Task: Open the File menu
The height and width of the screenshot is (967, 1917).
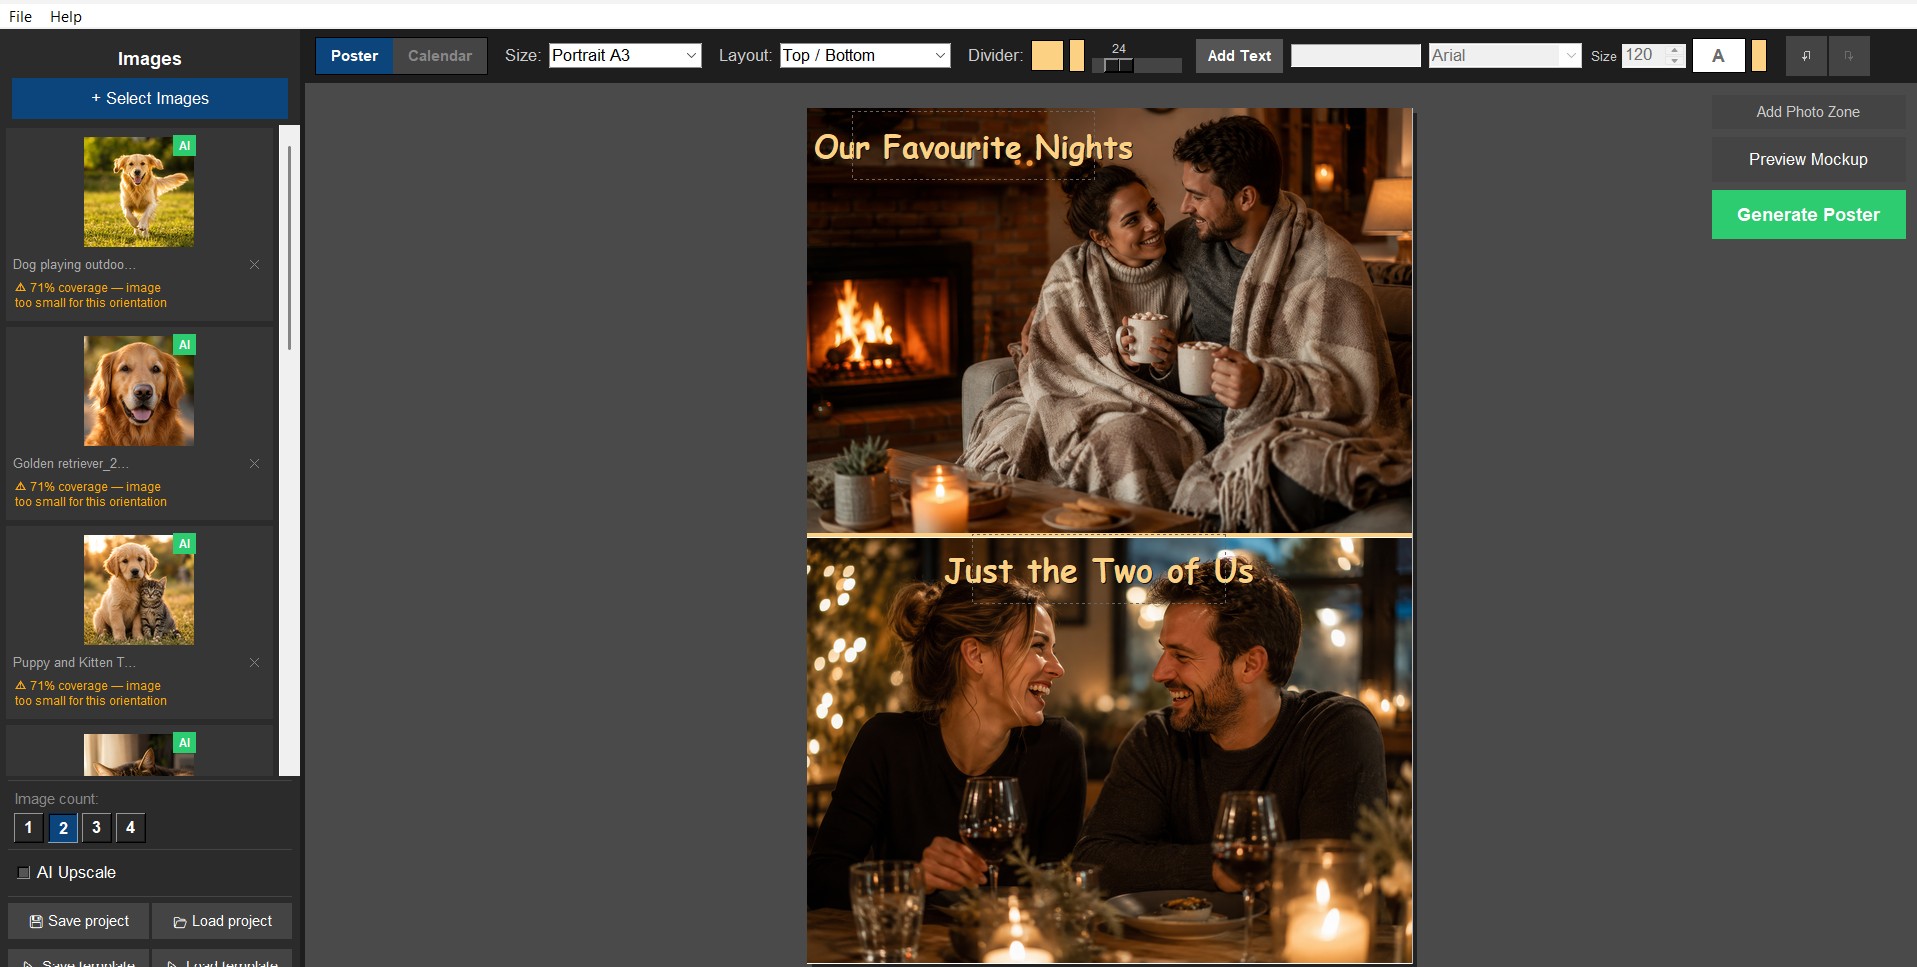Action: click(x=20, y=16)
